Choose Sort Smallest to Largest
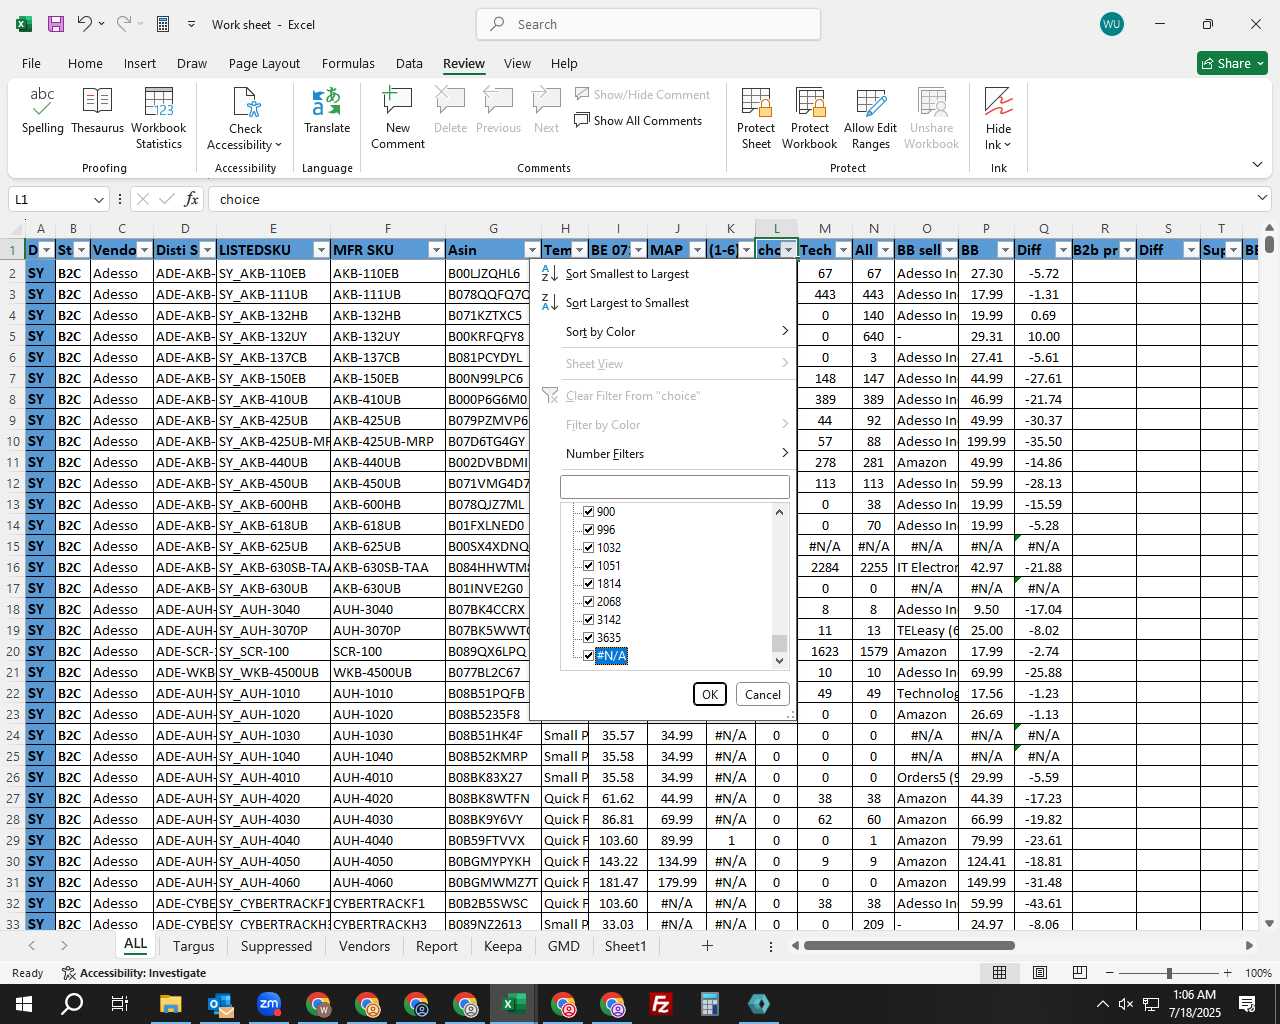1280x1024 pixels. [627, 274]
